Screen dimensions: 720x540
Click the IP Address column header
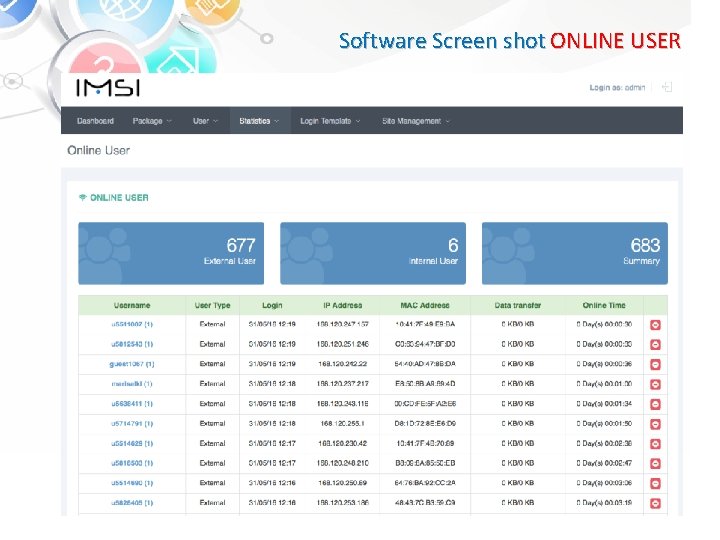point(343,305)
